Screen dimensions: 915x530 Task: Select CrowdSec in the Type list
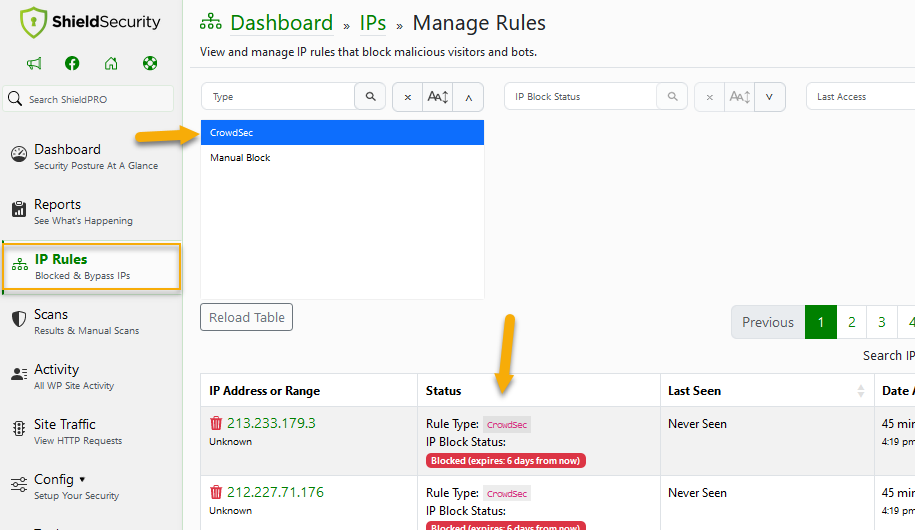(342, 132)
